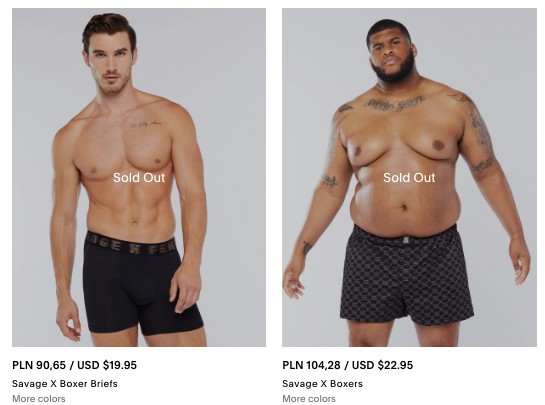Select the USD $19.95 price

coord(107,365)
